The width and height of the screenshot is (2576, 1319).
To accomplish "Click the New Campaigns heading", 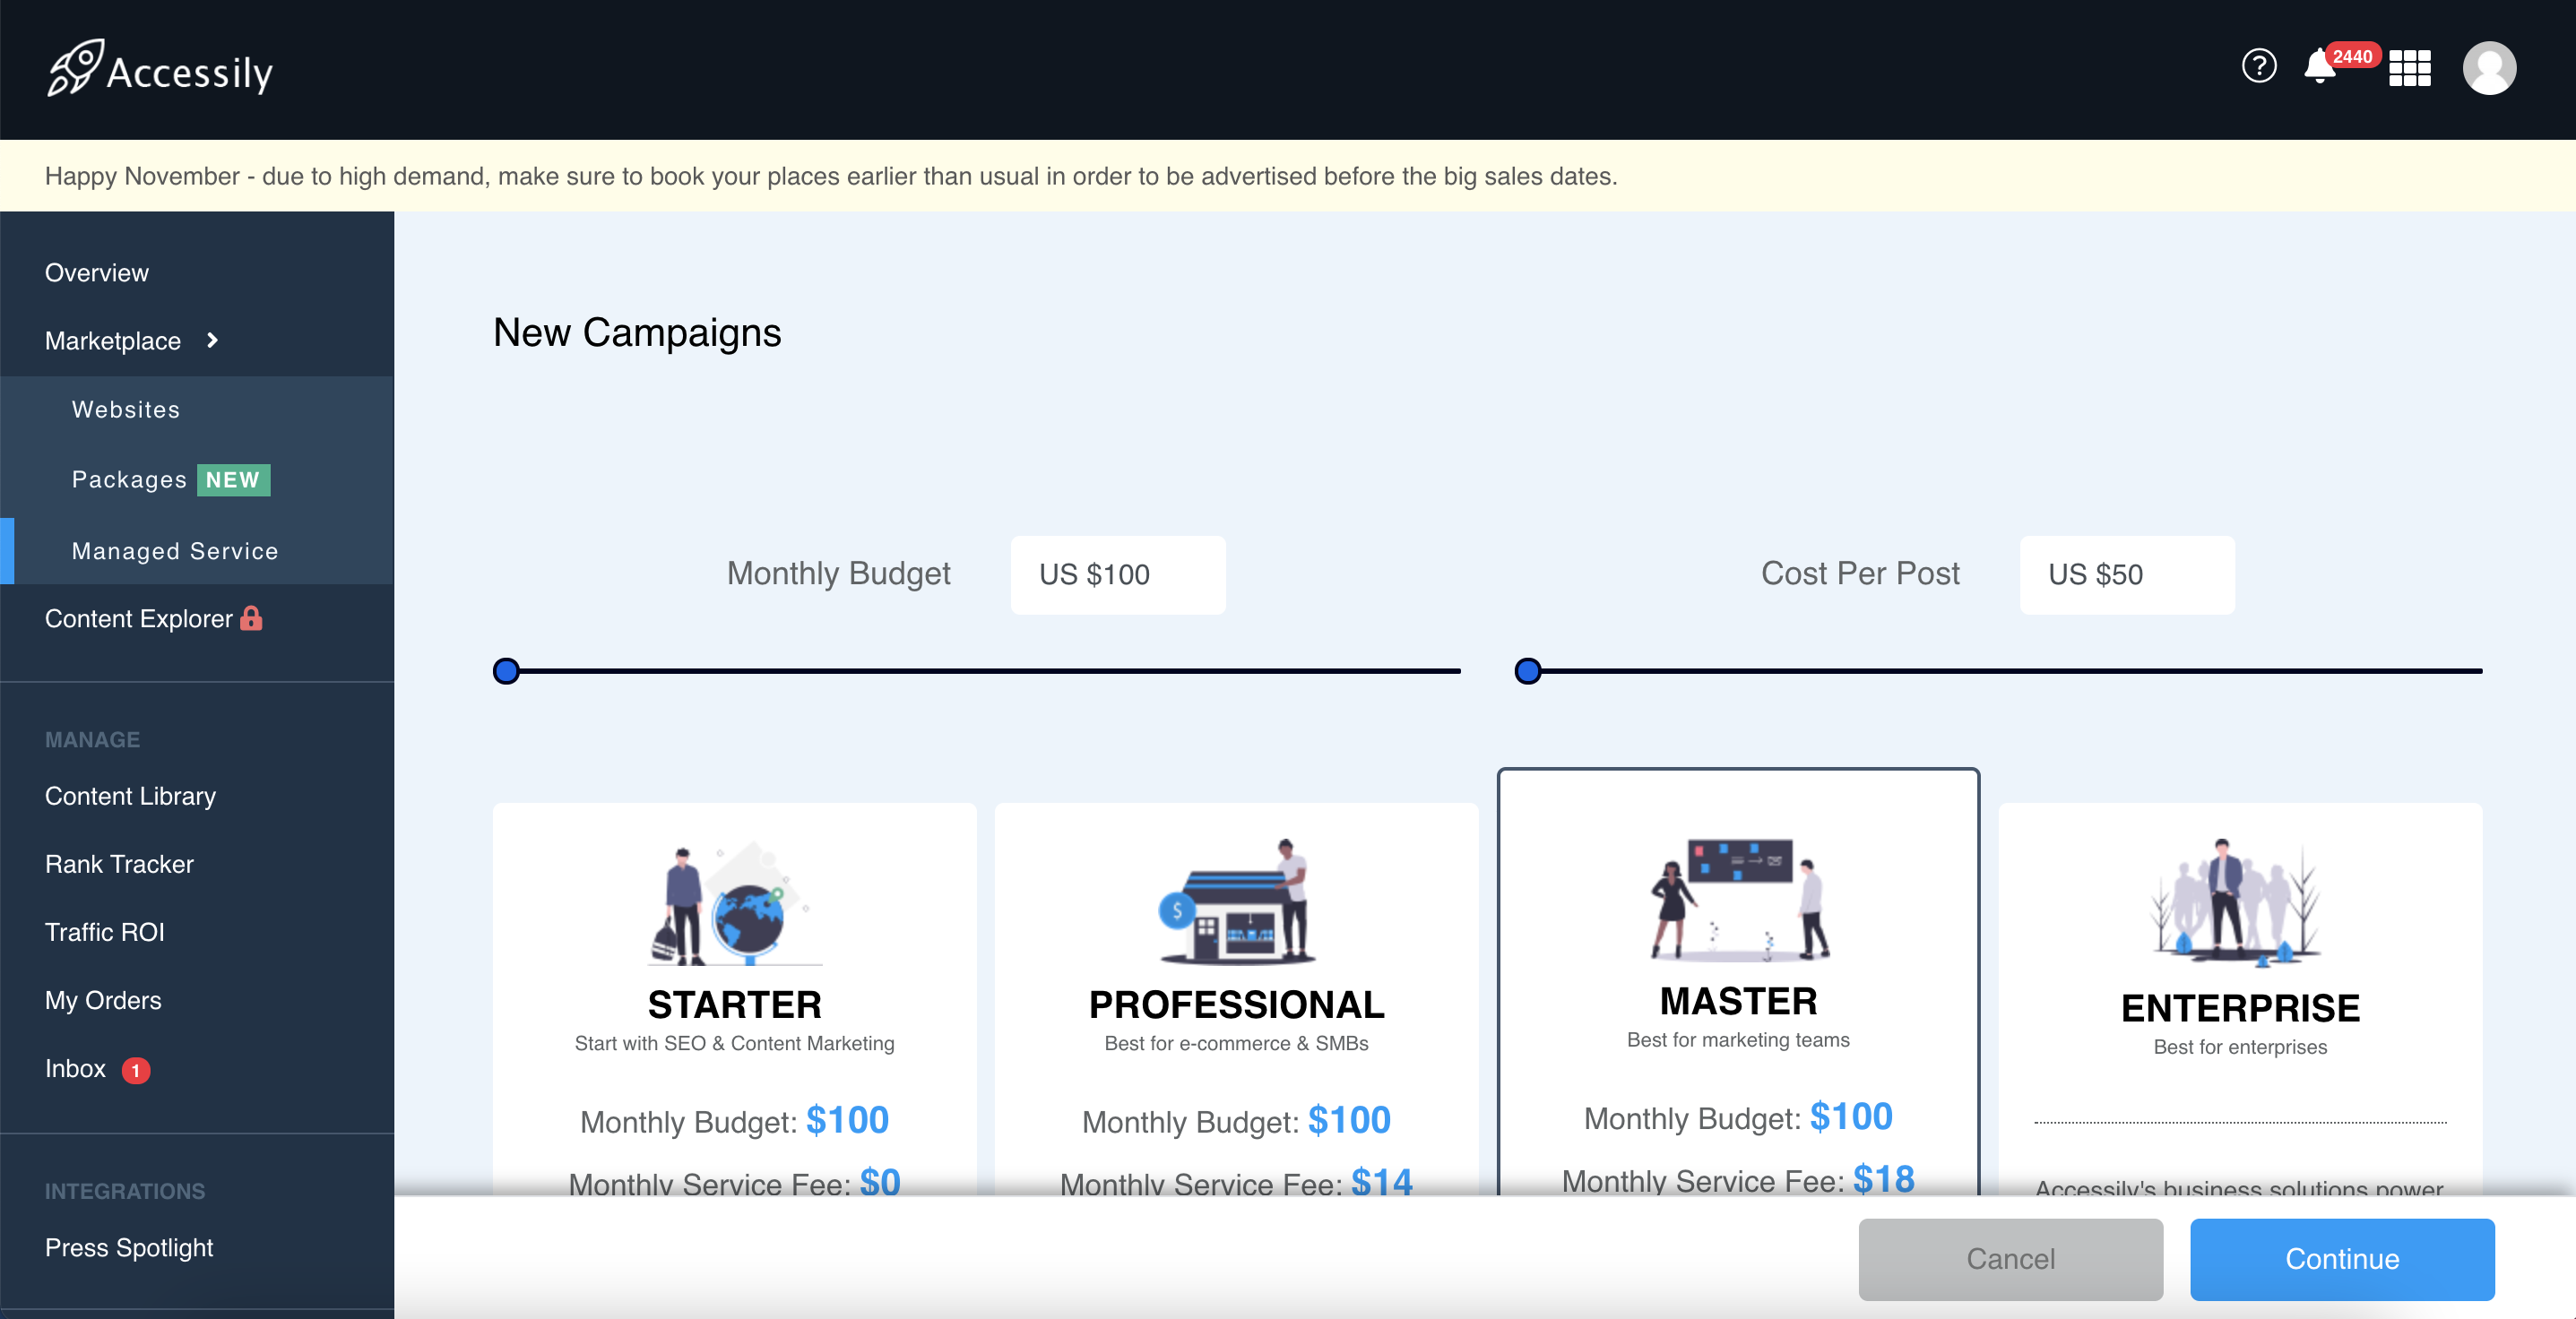I will pyautogui.click(x=637, y=333).
